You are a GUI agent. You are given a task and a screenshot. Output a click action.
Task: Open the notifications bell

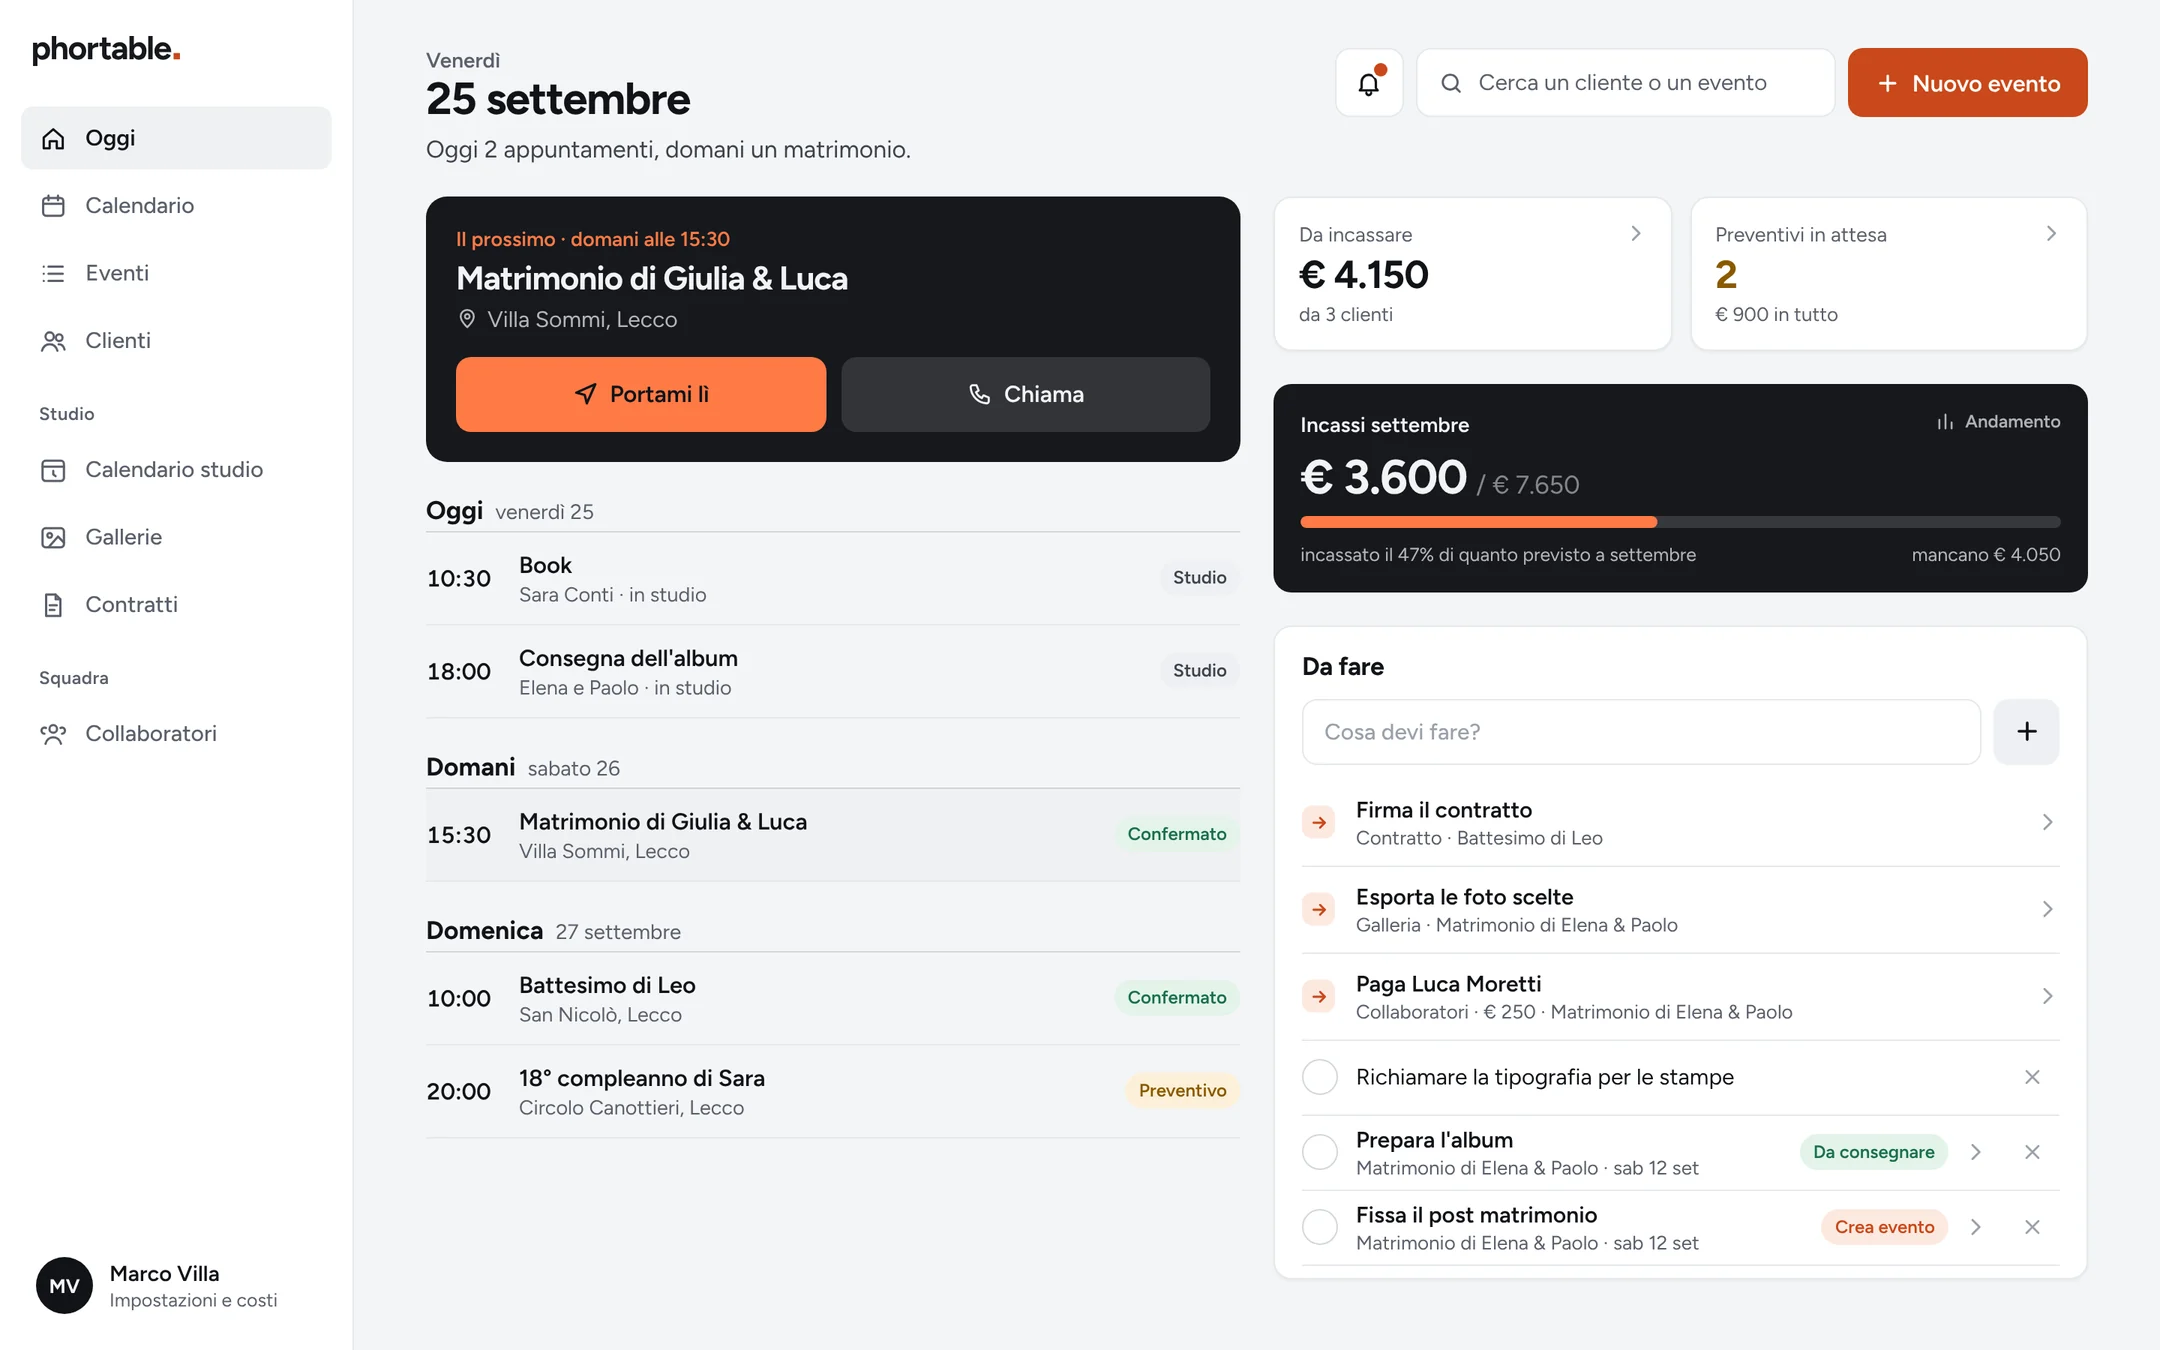coord(1369,83)
